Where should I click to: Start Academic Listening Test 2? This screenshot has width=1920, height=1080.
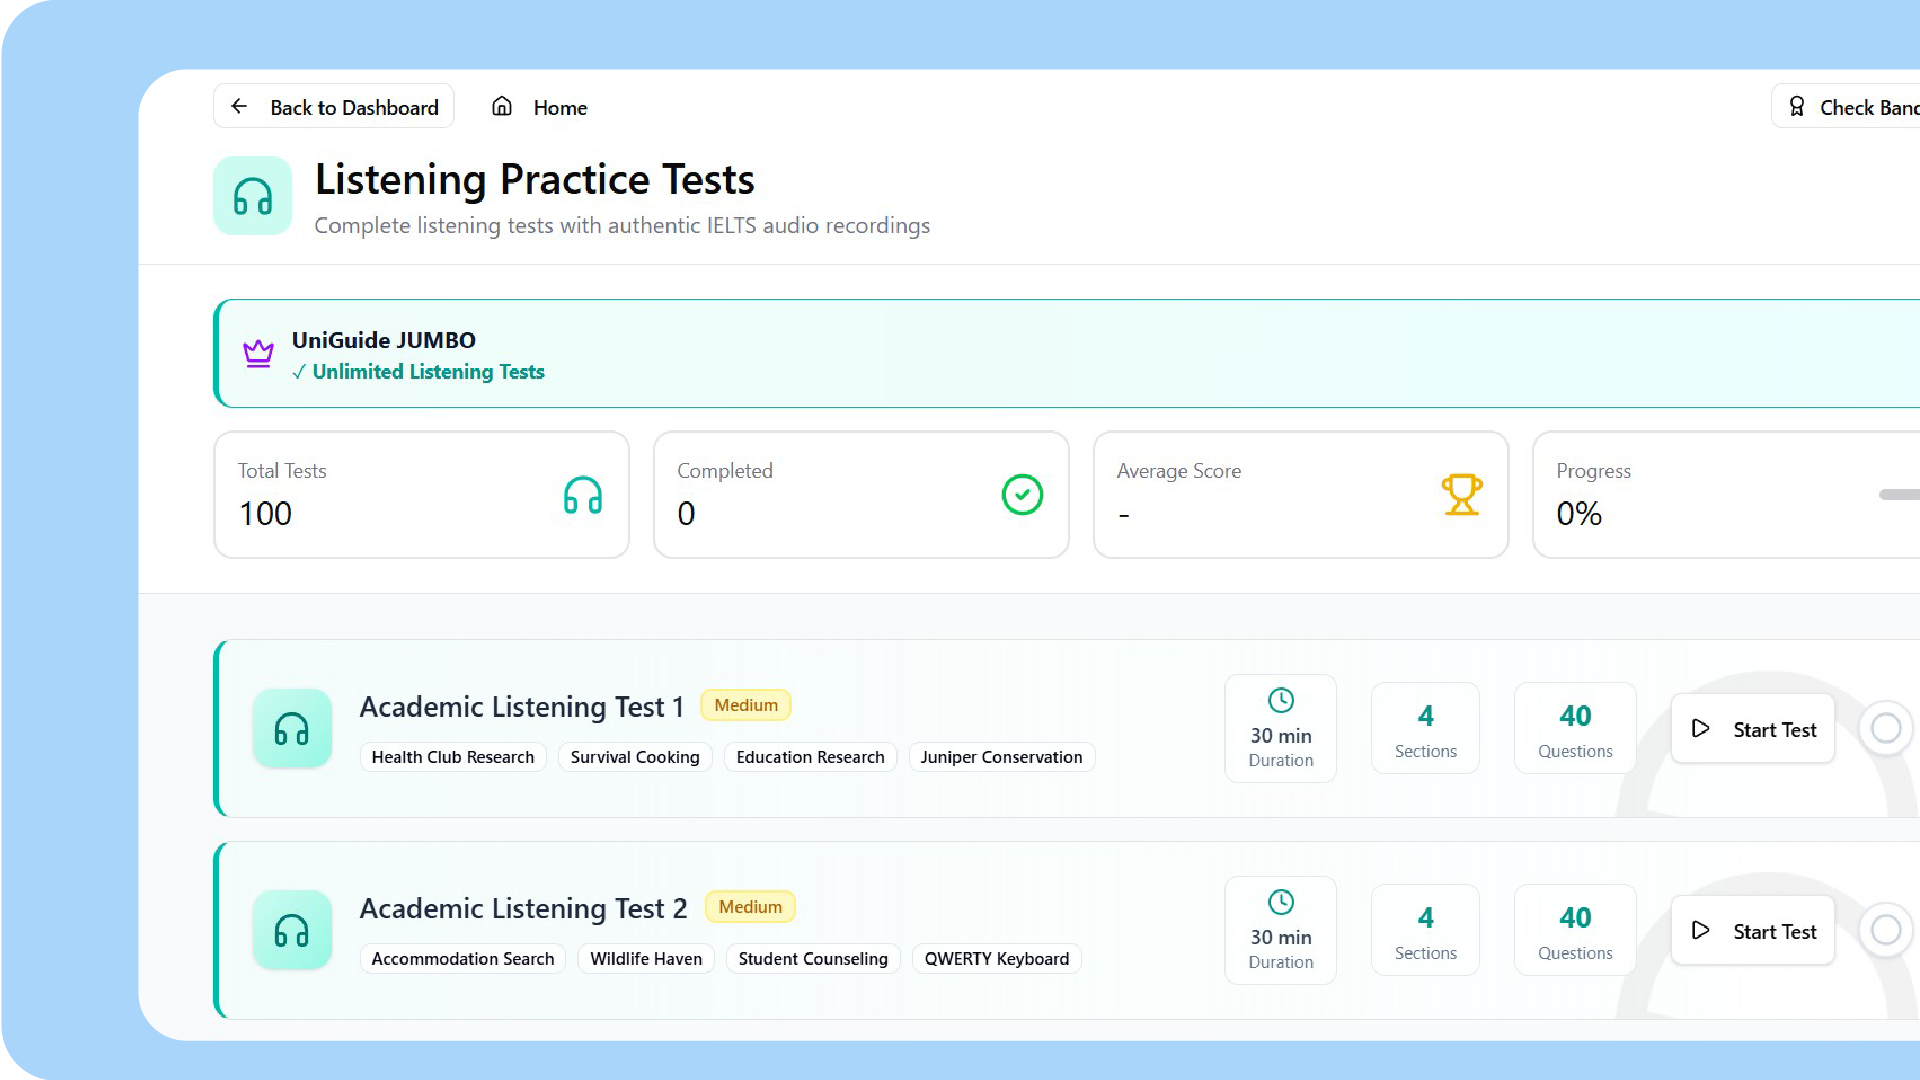pos(1753,931)
